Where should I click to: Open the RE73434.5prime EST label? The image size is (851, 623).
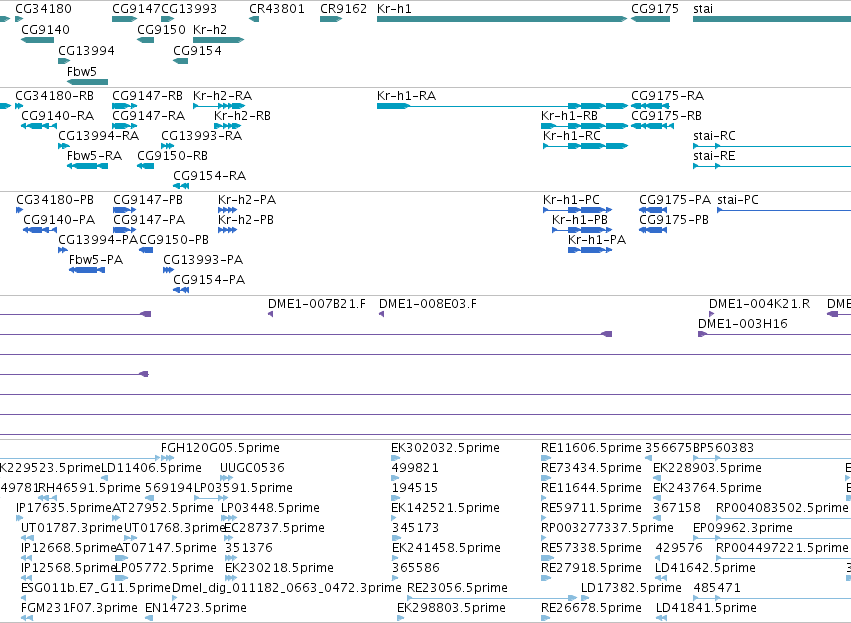(x=591, y=468)
